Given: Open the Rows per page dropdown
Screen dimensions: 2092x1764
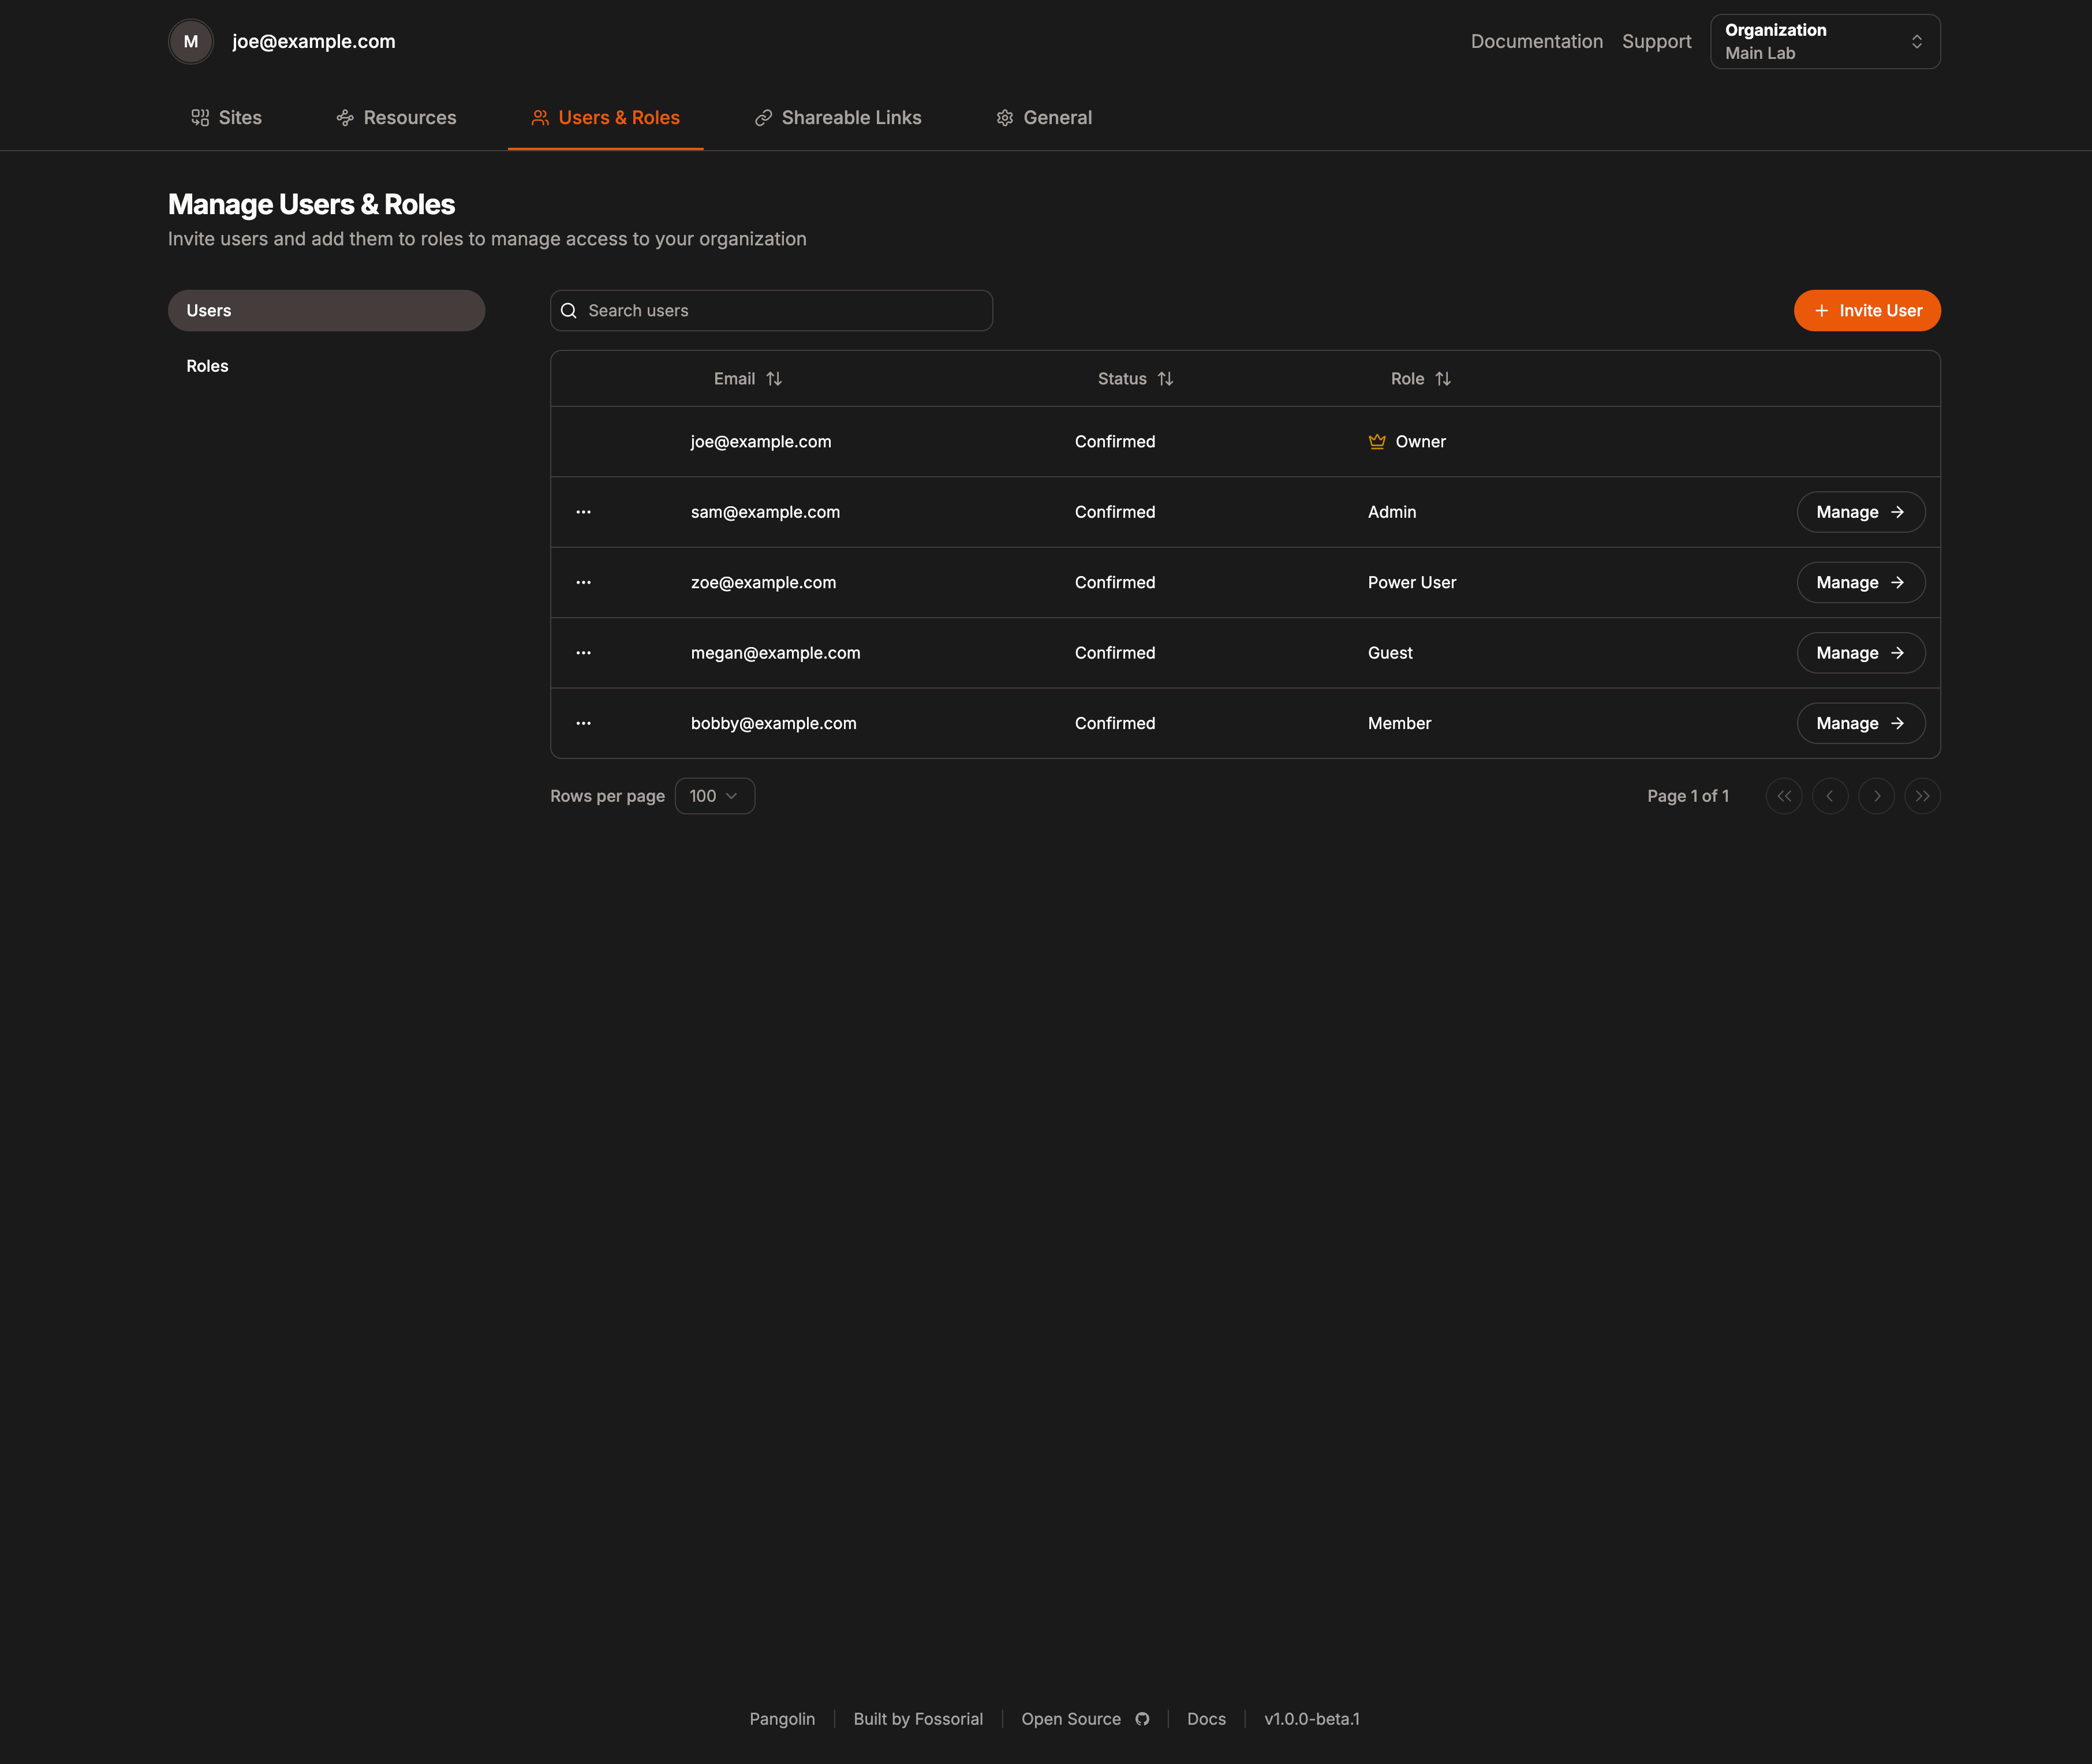Looking at the screenshot, I should (x=714, y=795).
